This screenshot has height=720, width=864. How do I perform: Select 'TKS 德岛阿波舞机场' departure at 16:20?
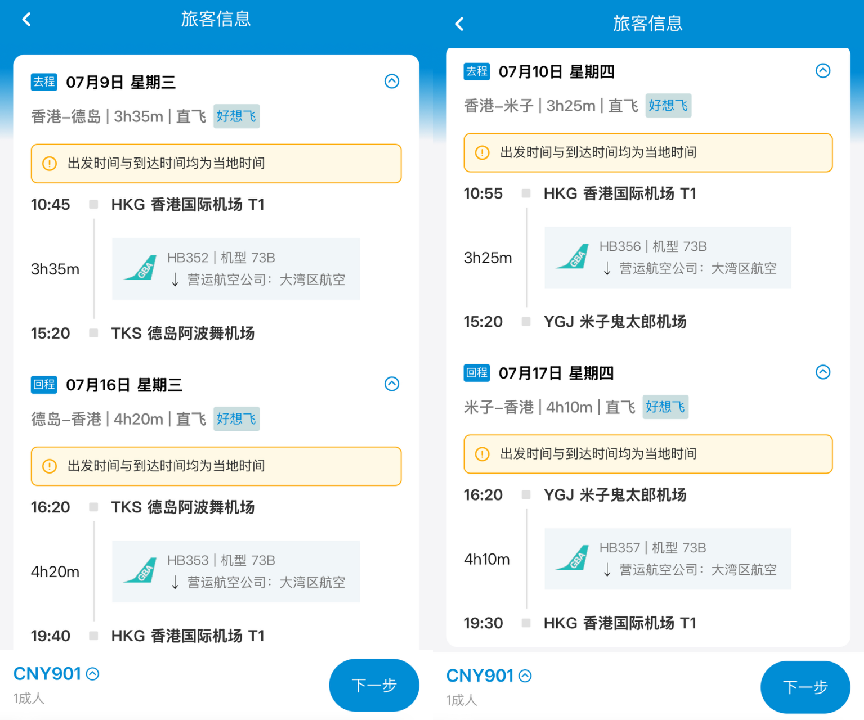click(x=183, y=507)
